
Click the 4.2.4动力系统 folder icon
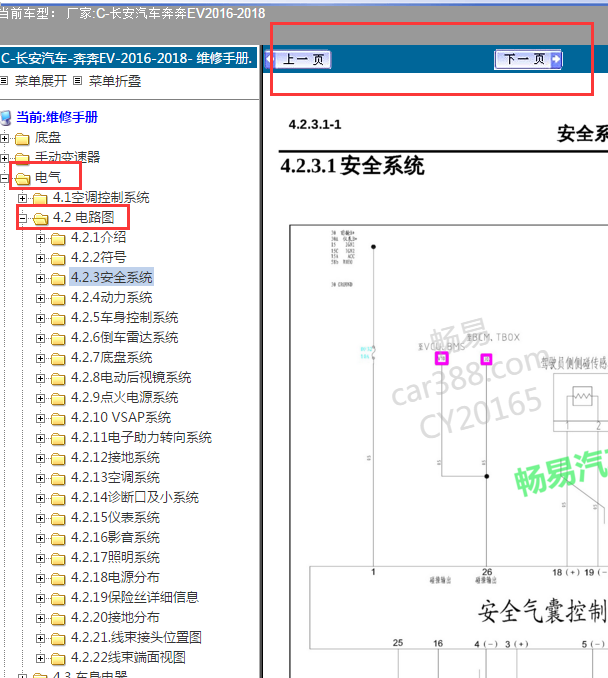(58, 299)
